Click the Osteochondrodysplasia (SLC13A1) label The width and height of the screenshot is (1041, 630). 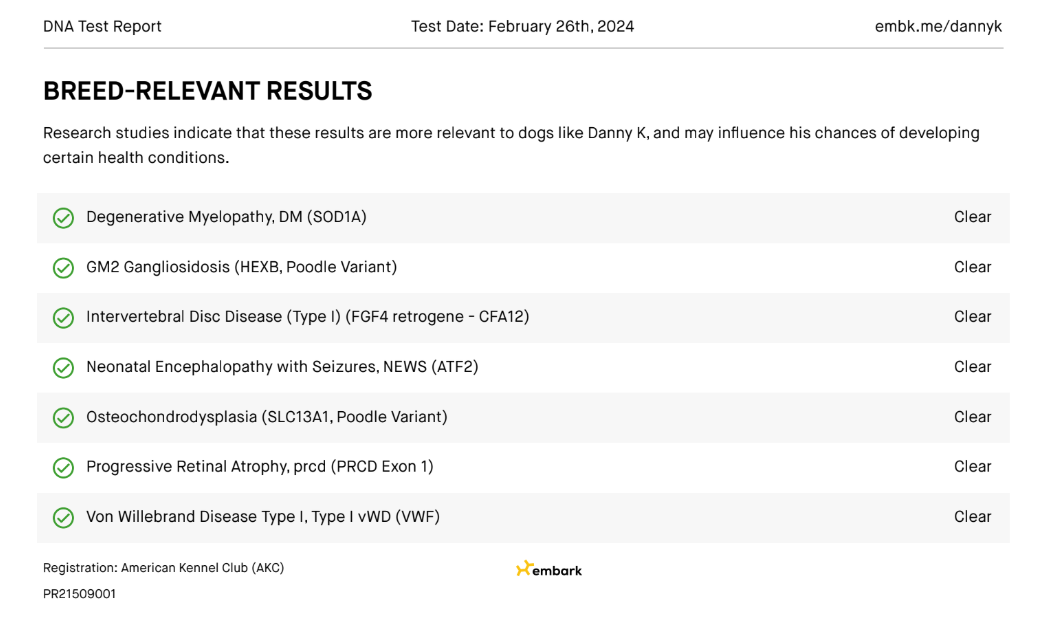266,417
